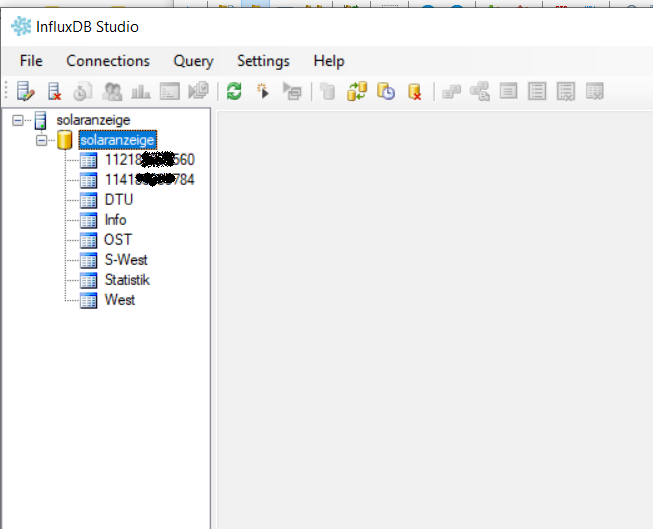Collapse the highlighted solaranzeige database node

[x=41, y=141]
